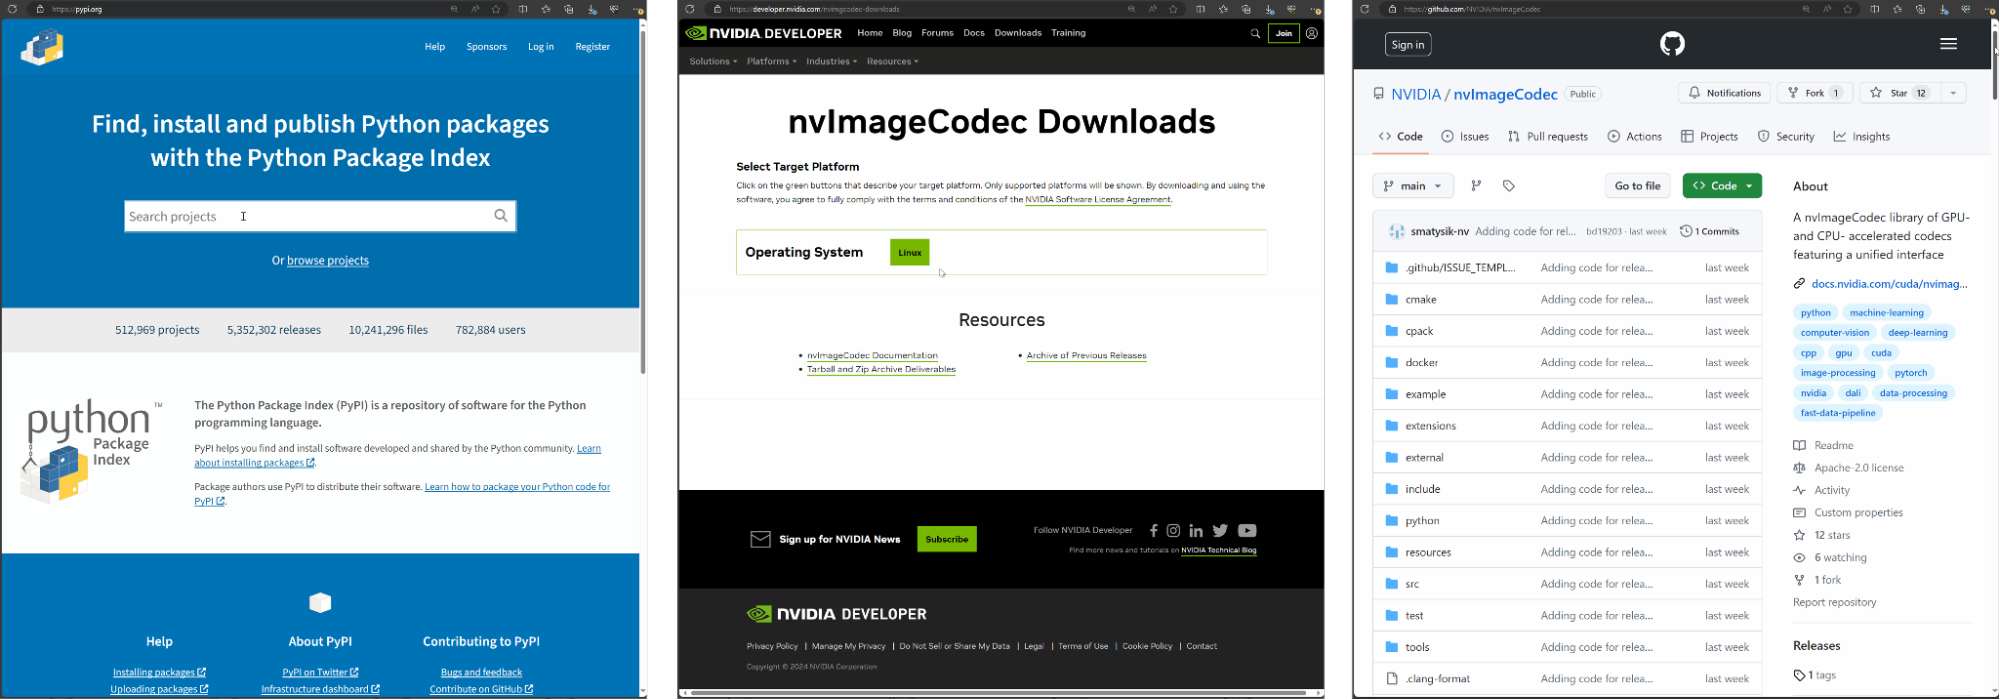Open the Installing packages link in the PyPI footer
Image resolution: width=1999 pixels, height=699 pixels.
click(159, 673)
